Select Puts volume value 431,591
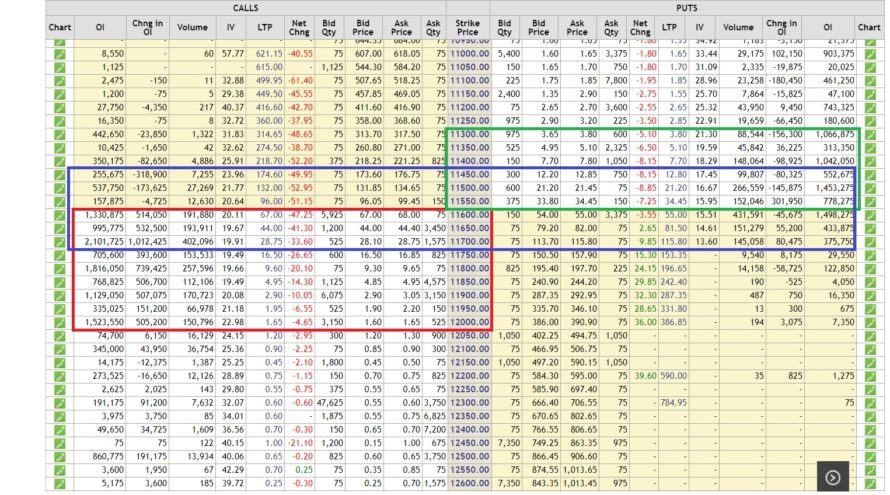Image resolution: width=890 pixels, height=495 pixels. (748, 215)
